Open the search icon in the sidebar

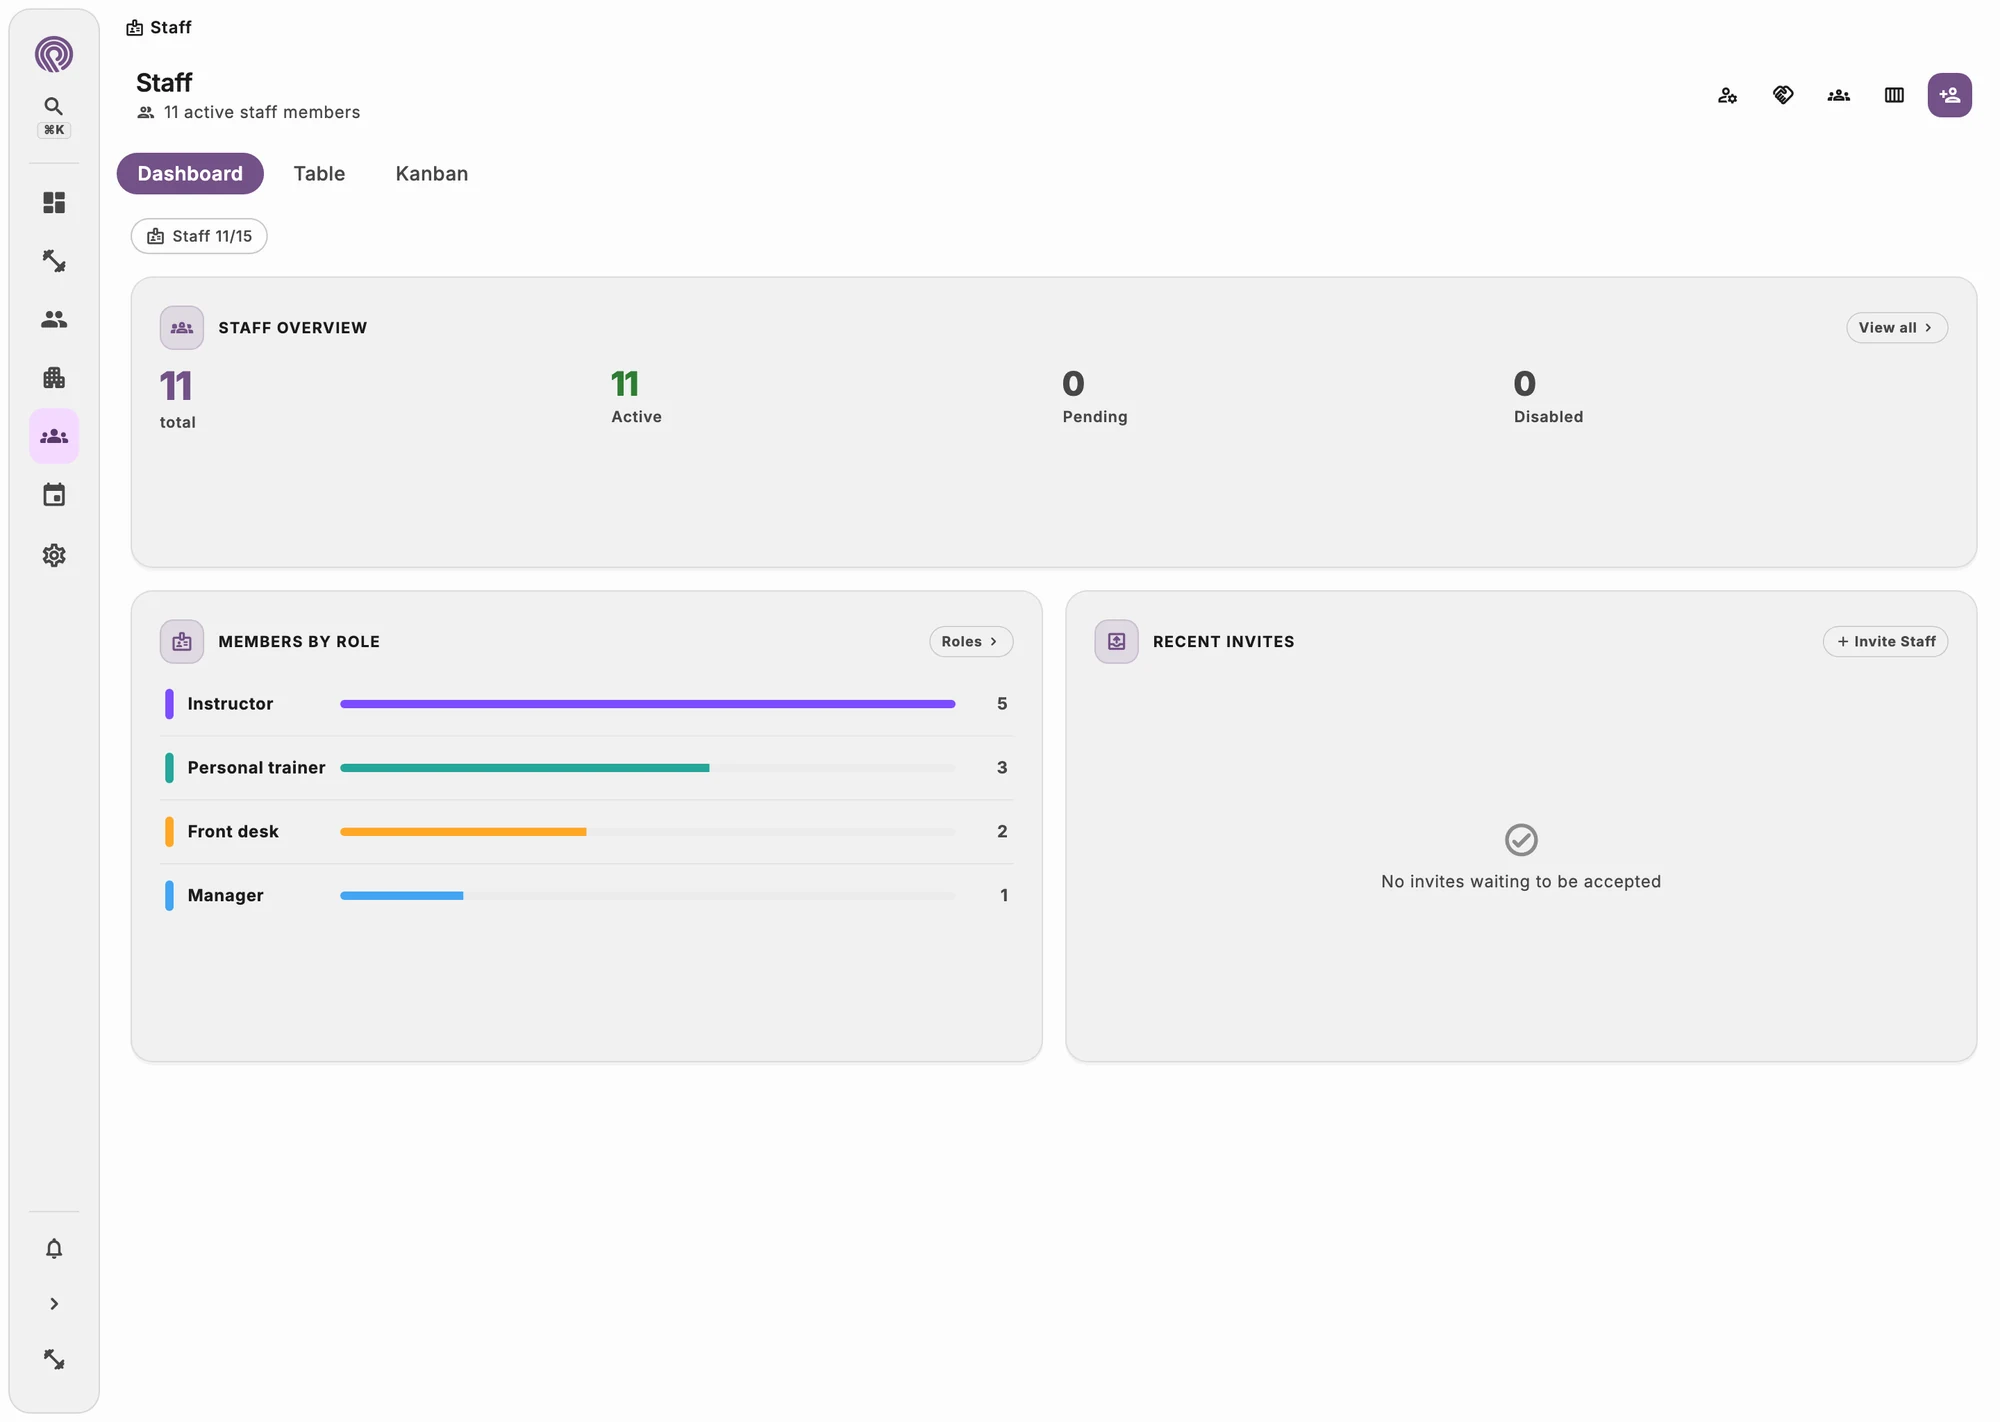click(54, 106)
